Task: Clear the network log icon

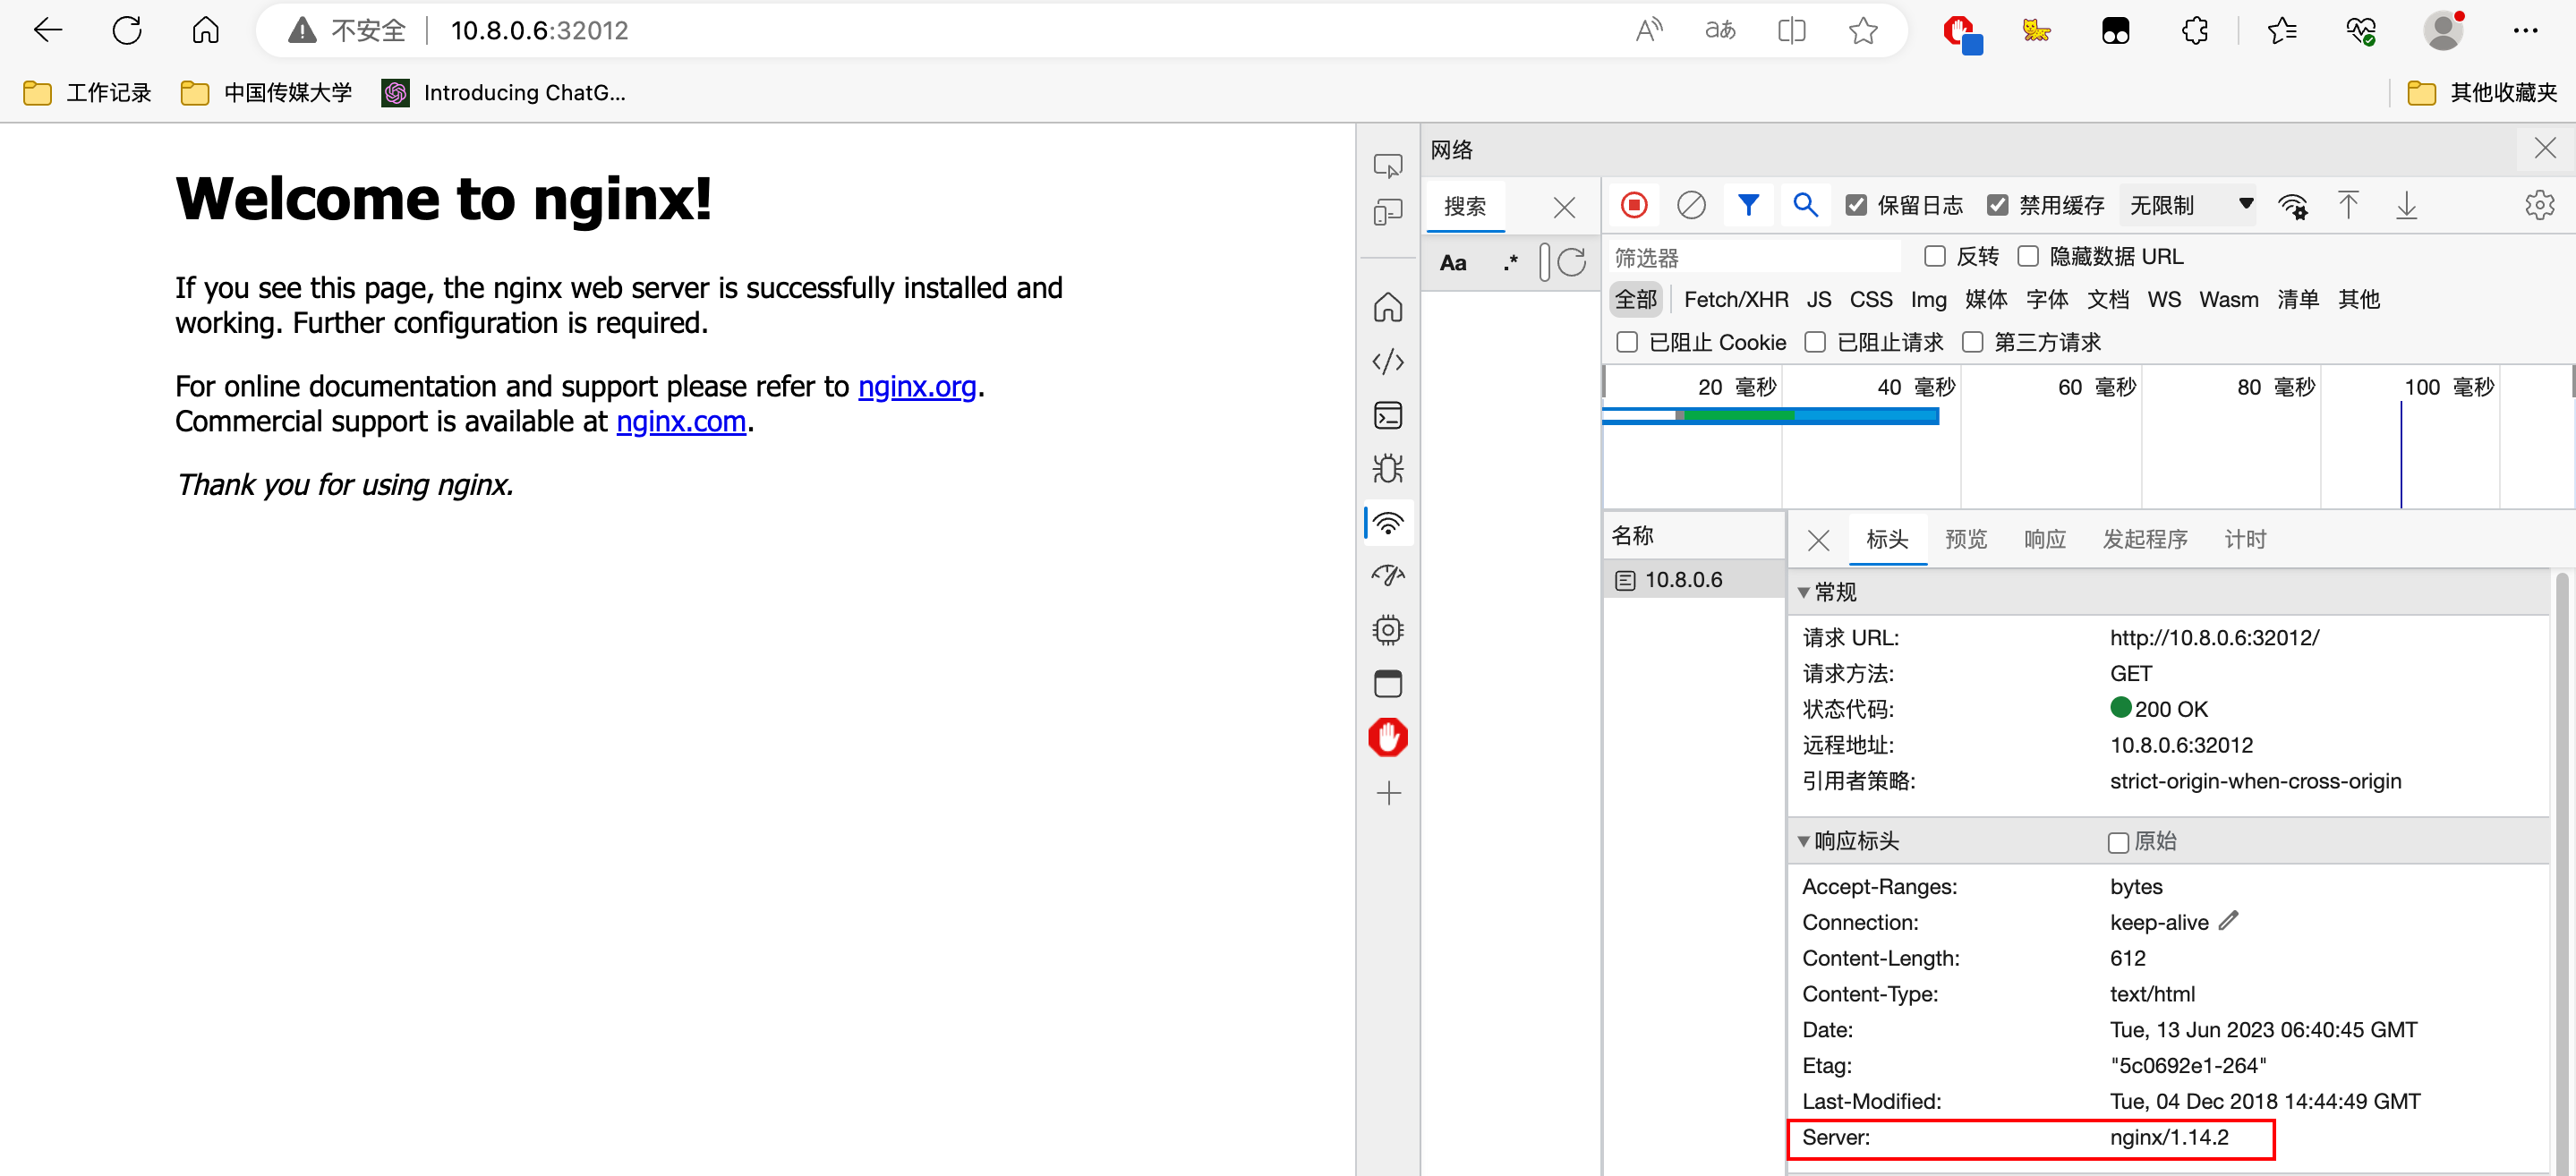Action: click(1691, 205)
